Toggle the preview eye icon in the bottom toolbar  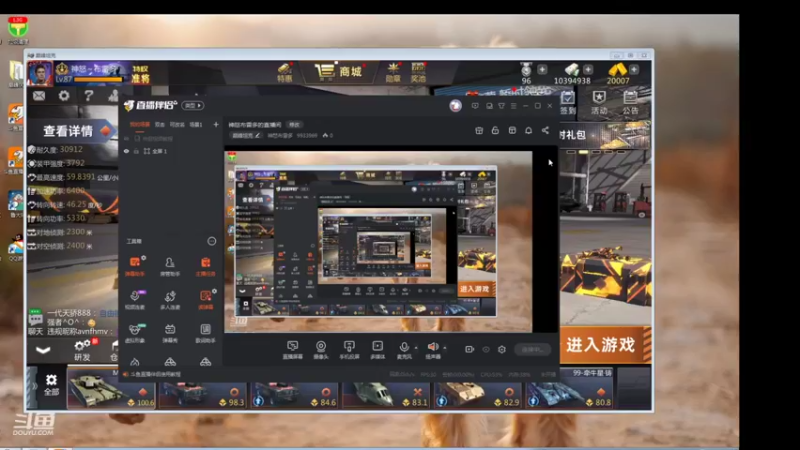click(486, 349)
